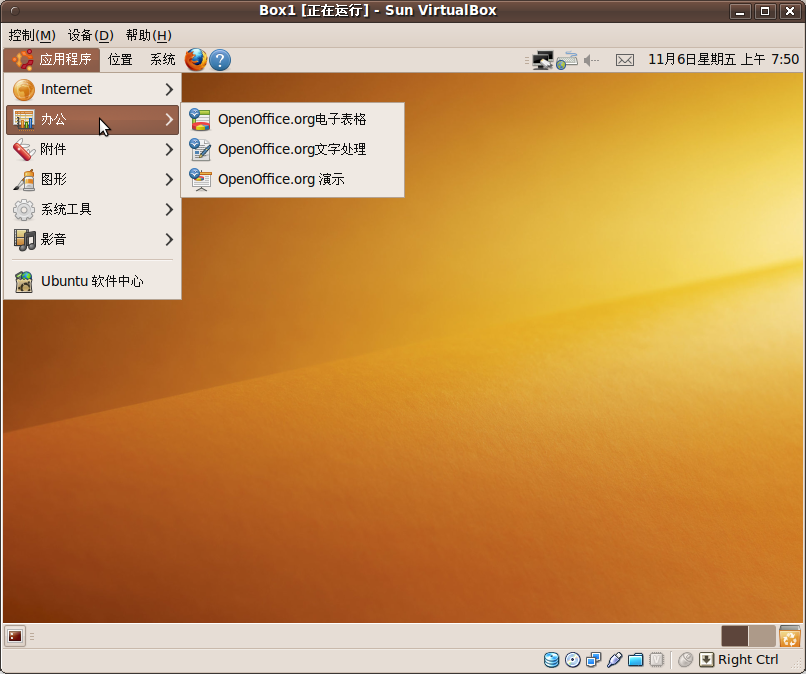Open VirtualBox 帮助(H) menu

click(149, 35)
